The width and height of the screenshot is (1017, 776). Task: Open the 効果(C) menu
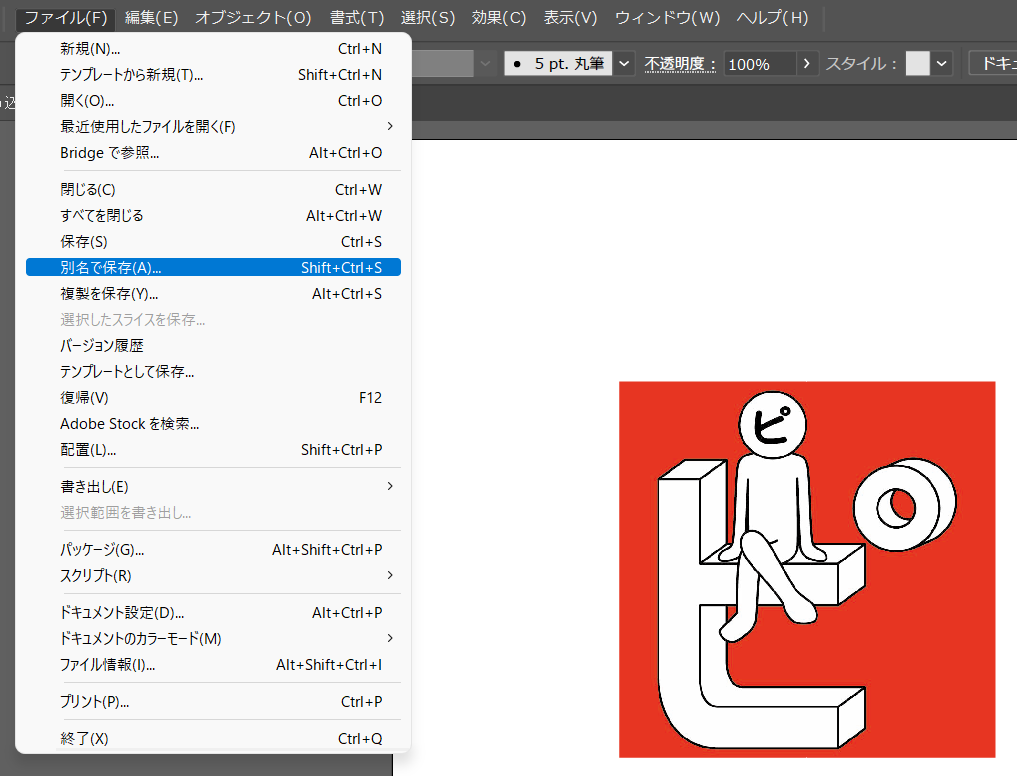click(x=499, y=18)
